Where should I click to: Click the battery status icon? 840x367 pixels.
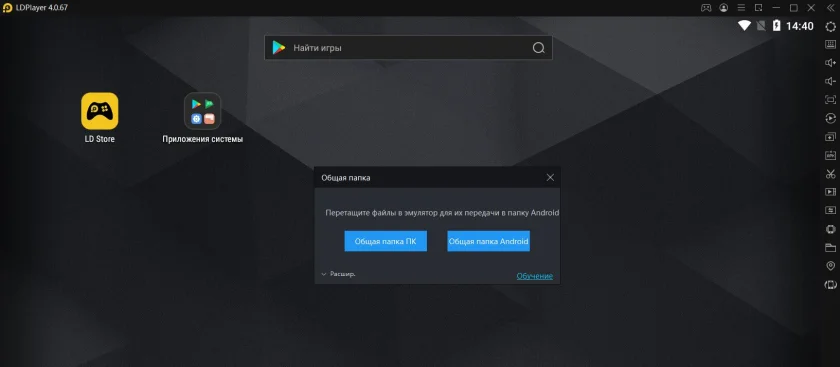(x=776, y=26)
